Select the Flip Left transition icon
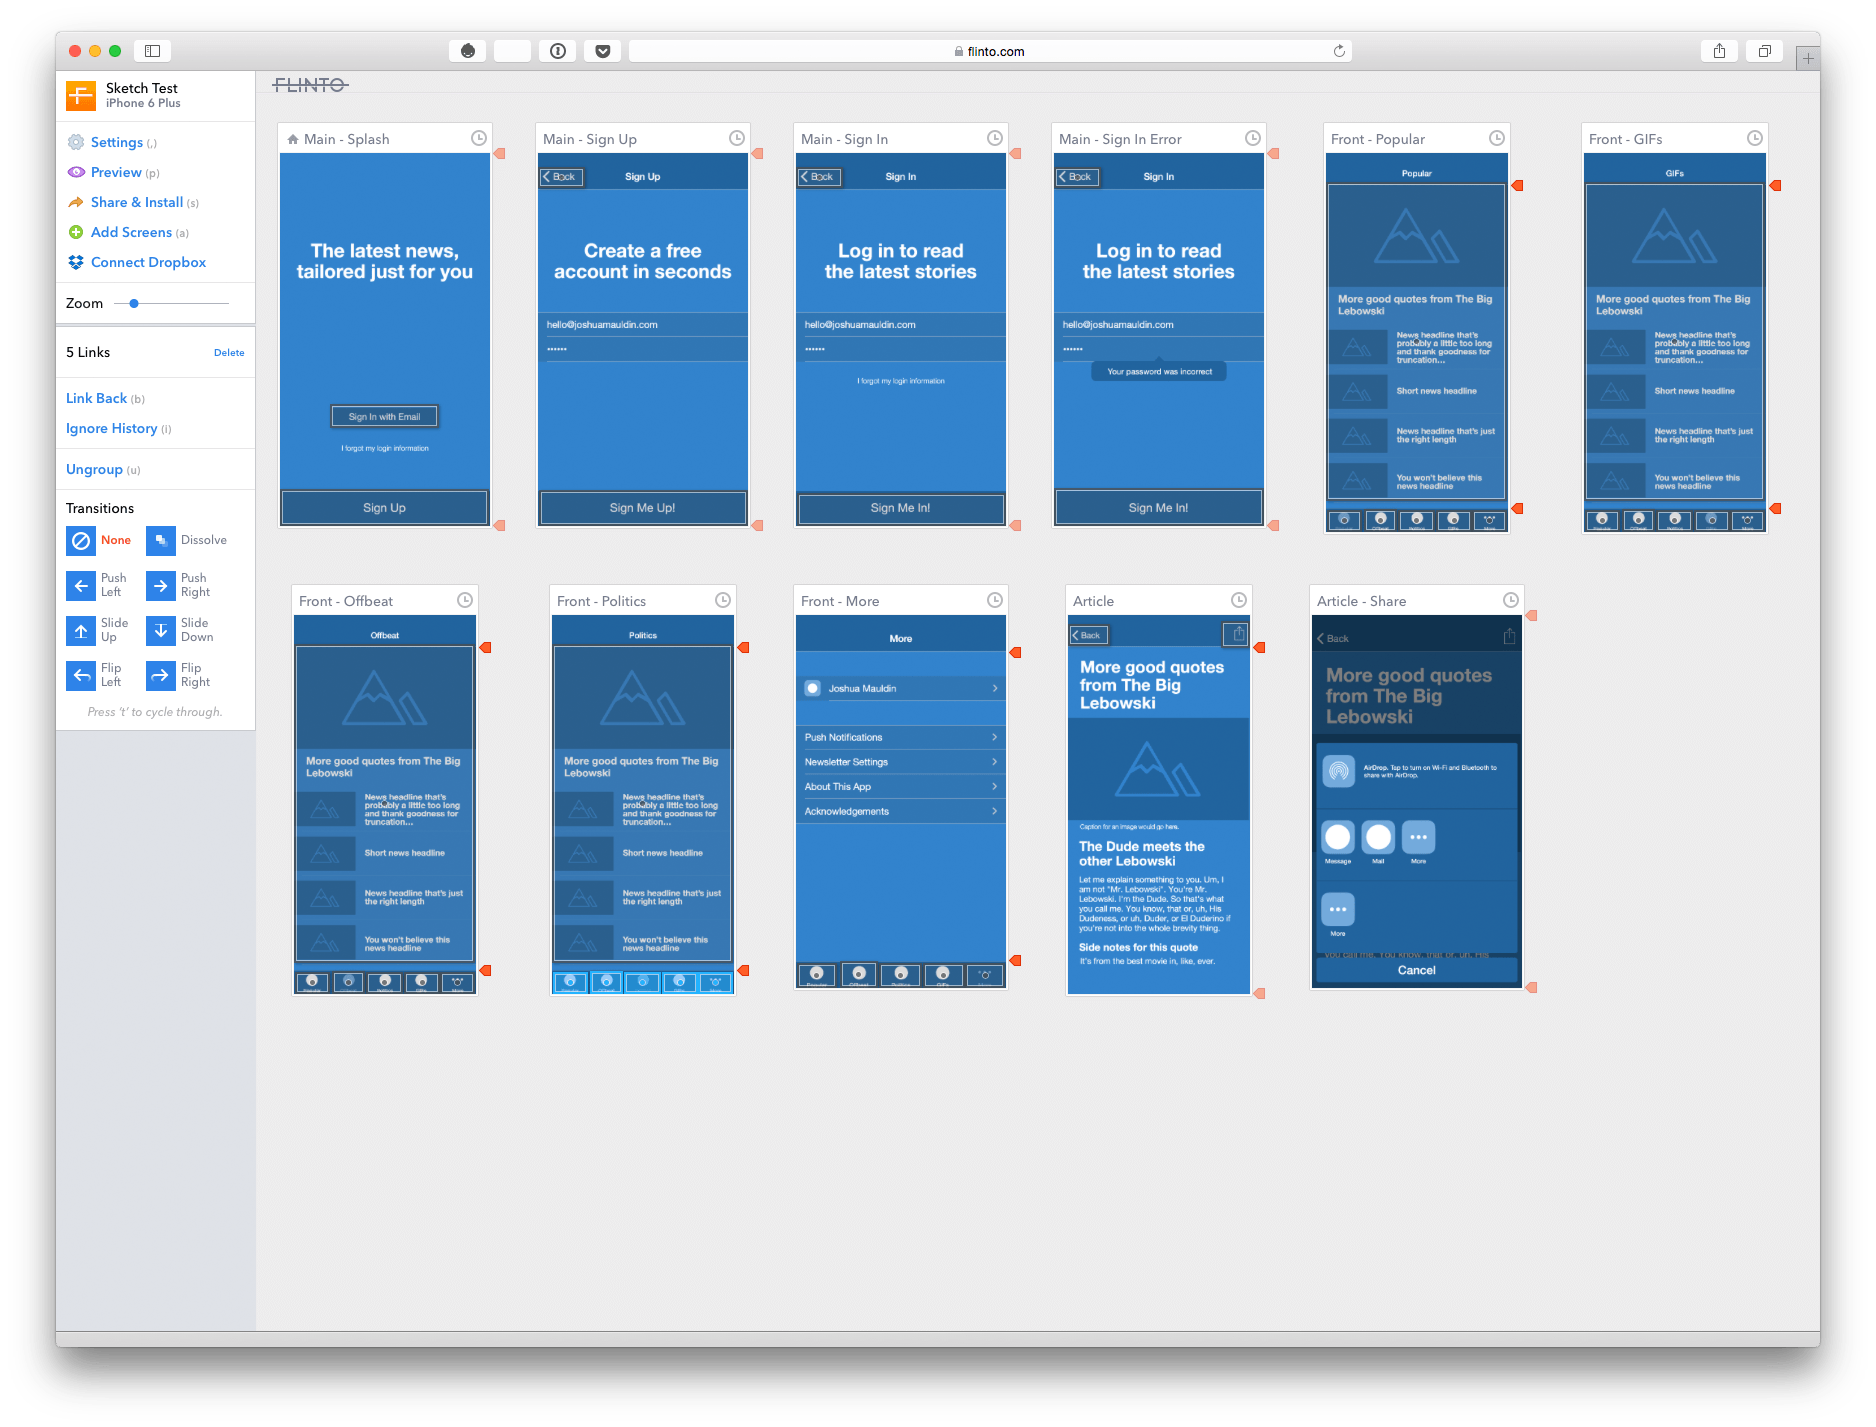 [x=81, y=675]
